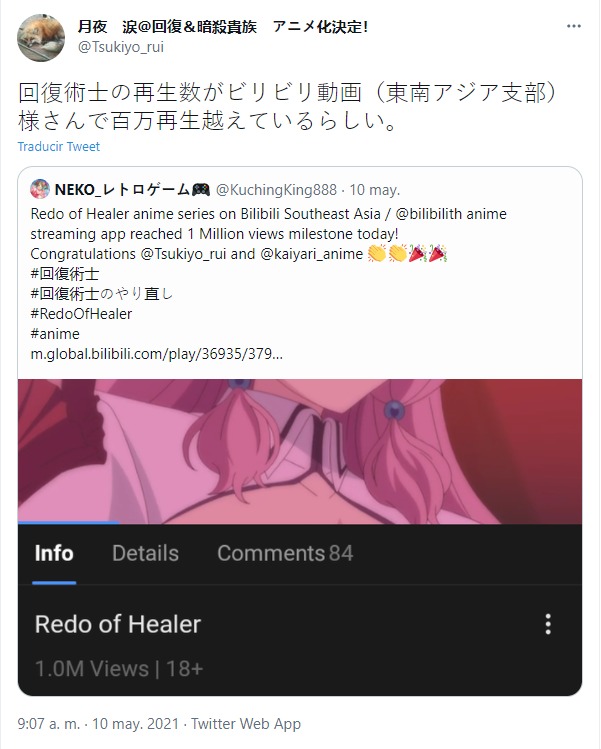Viewport: 601px width, 749px height.
Task: Open the tweet's three-dot more options menu
Action: tap(573, 26)
